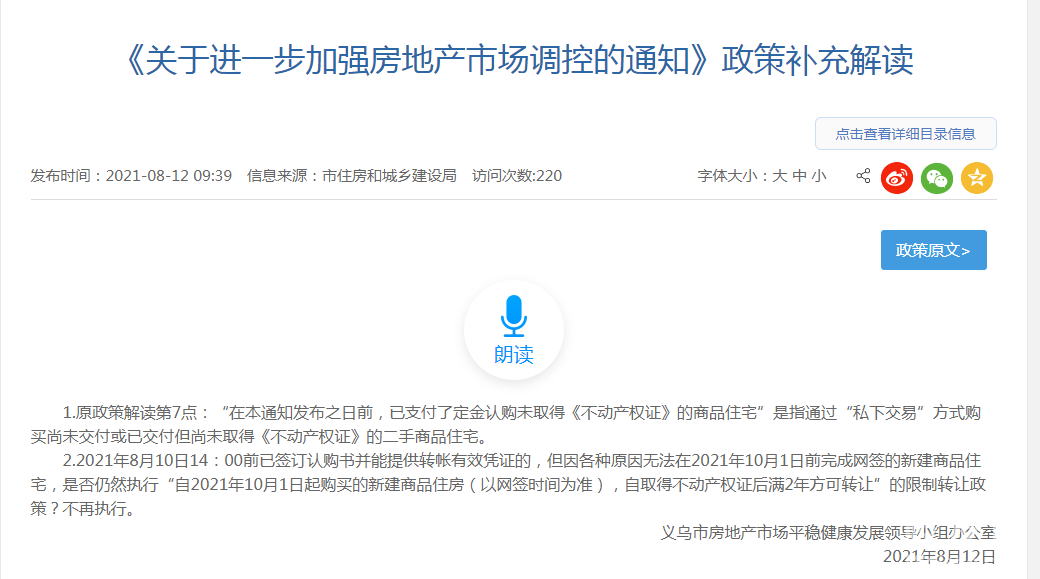The image size is (1040, 579).
Task: Share the article to Sina Weibo
Action: pyautogui.click(x=897, y=178)
